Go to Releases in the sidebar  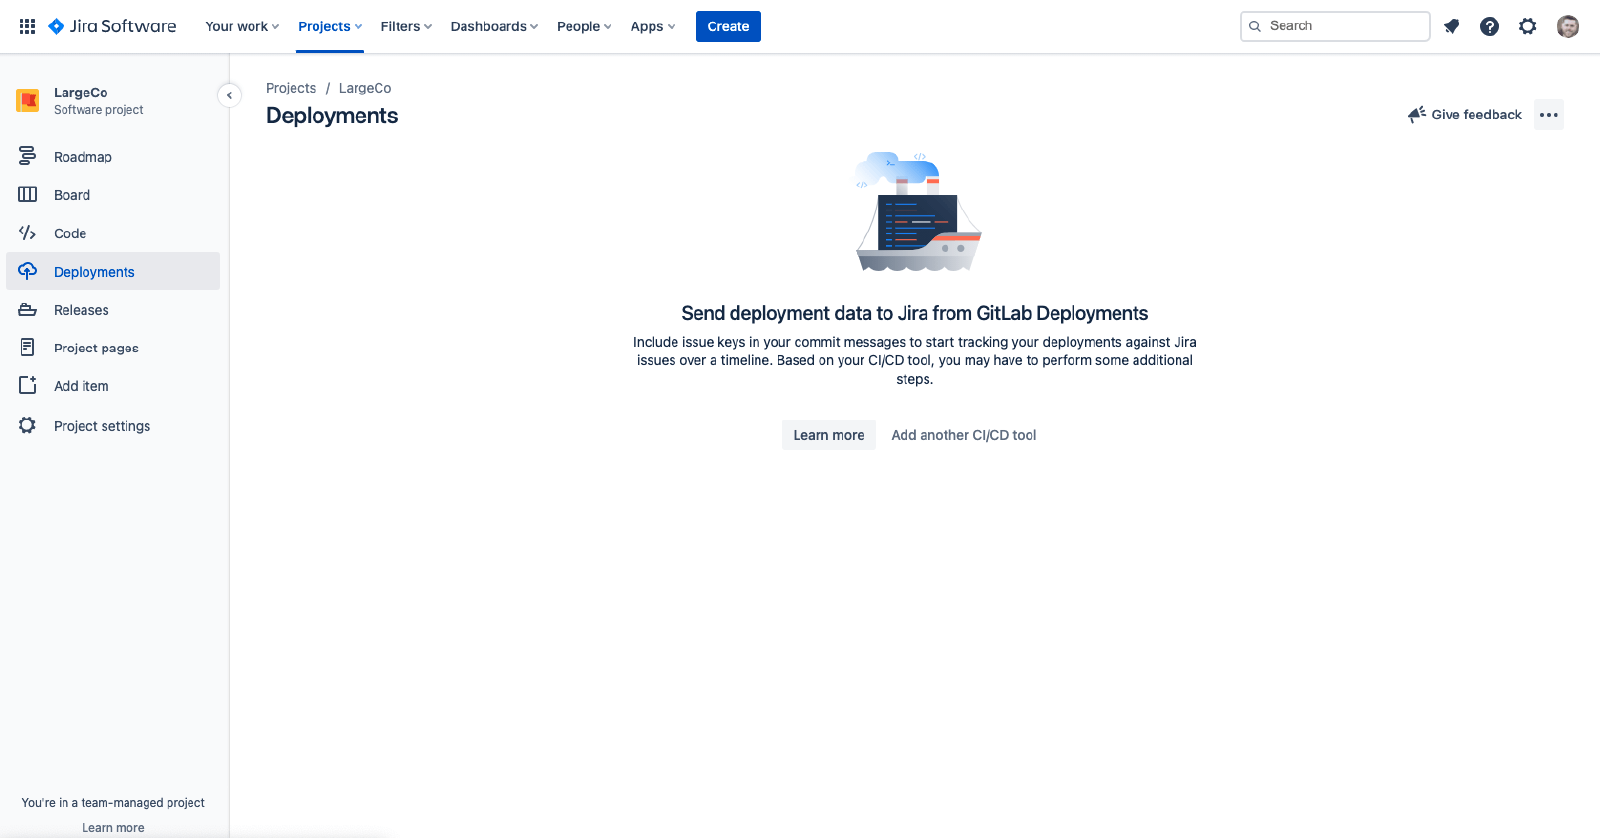[x=81, y=310]
